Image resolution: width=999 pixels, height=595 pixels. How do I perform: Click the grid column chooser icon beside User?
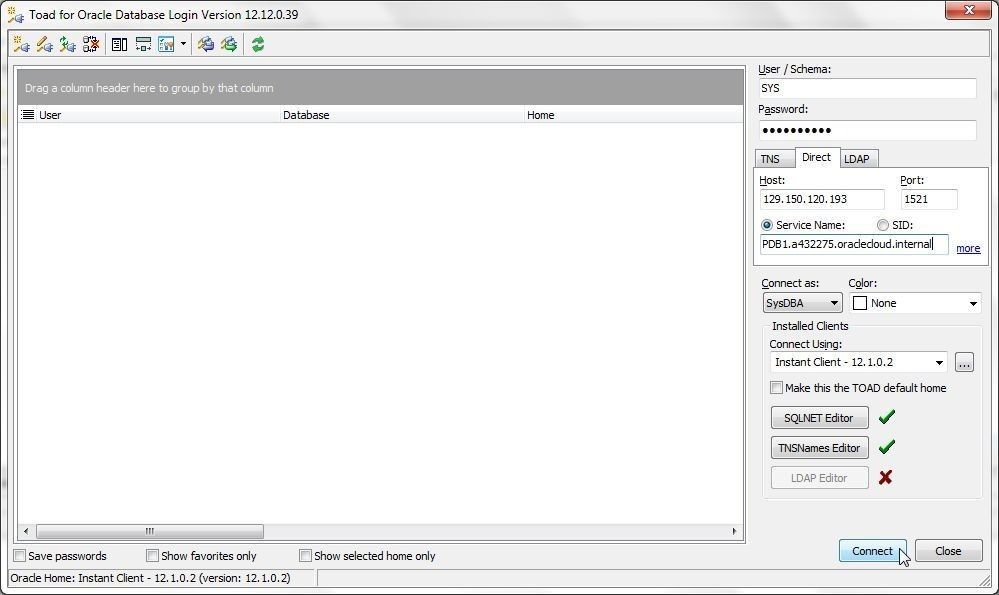point(27,115)
